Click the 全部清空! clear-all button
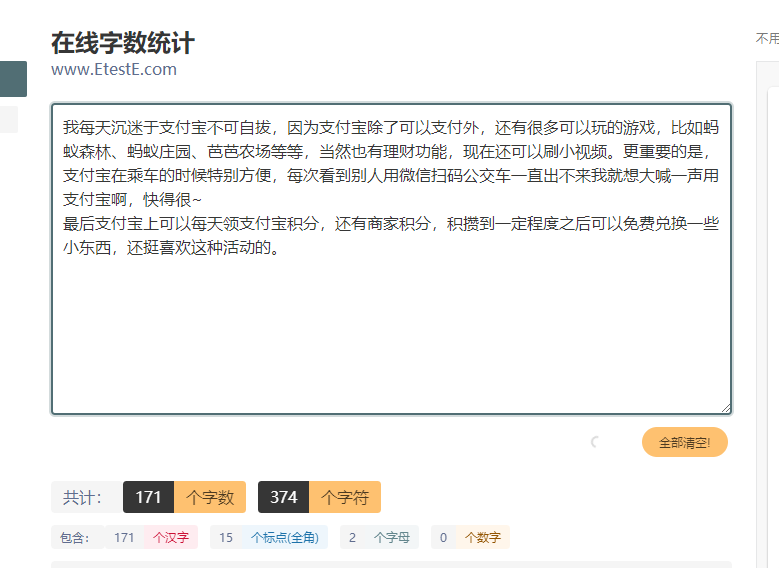The height and width of the screenshot is (568, 779). pos(685,442)
